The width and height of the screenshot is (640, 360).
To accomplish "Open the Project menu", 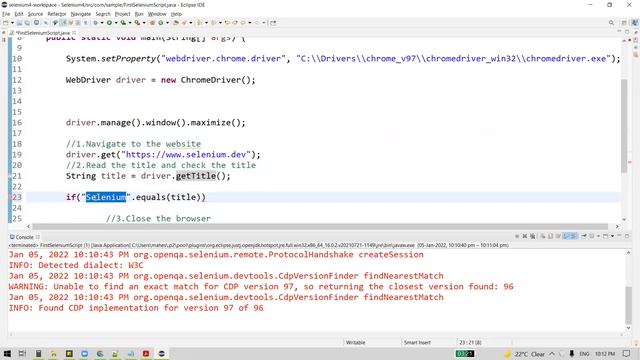I will [122, 14].
